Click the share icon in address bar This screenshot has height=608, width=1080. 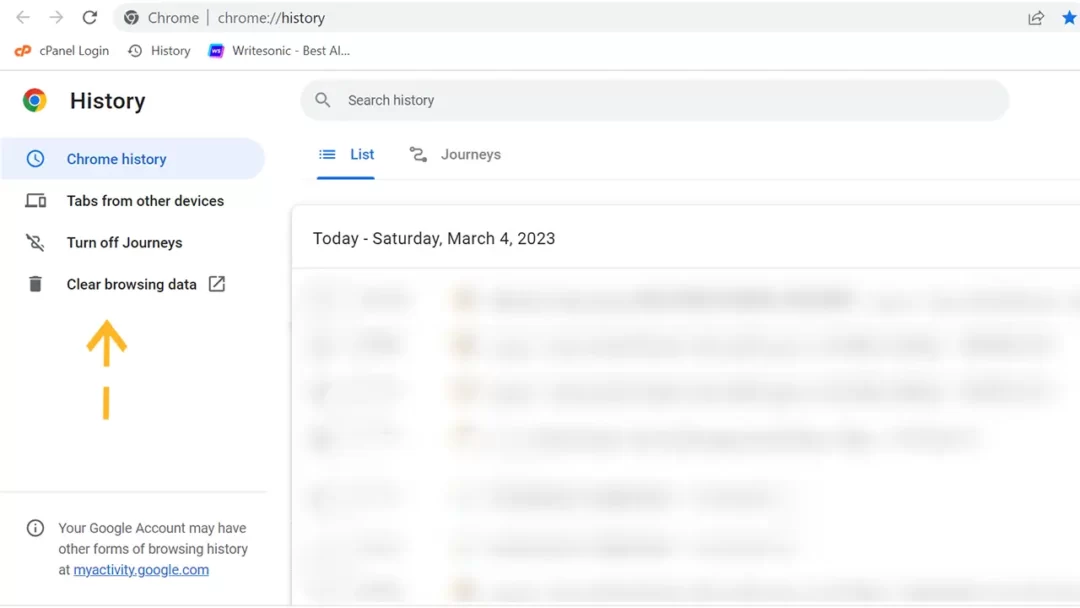tap(1036, 18)
